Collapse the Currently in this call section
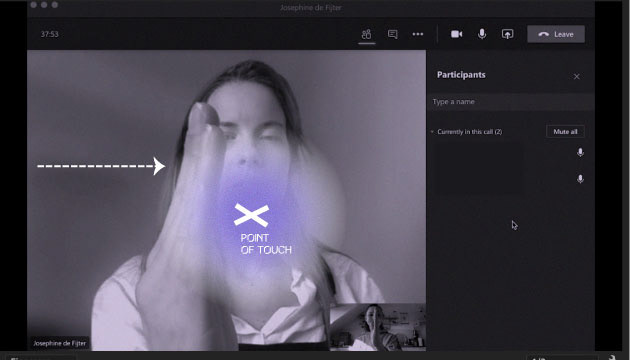This screenshot has width=640, height=360. click(x=432, y=132)
